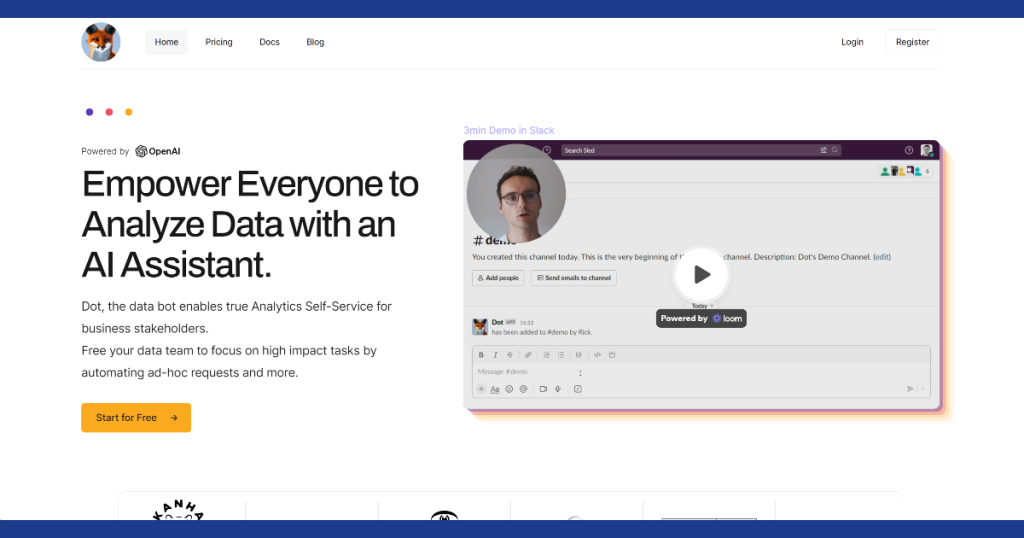Click the Start for Free button

click(x=136, y=418)
